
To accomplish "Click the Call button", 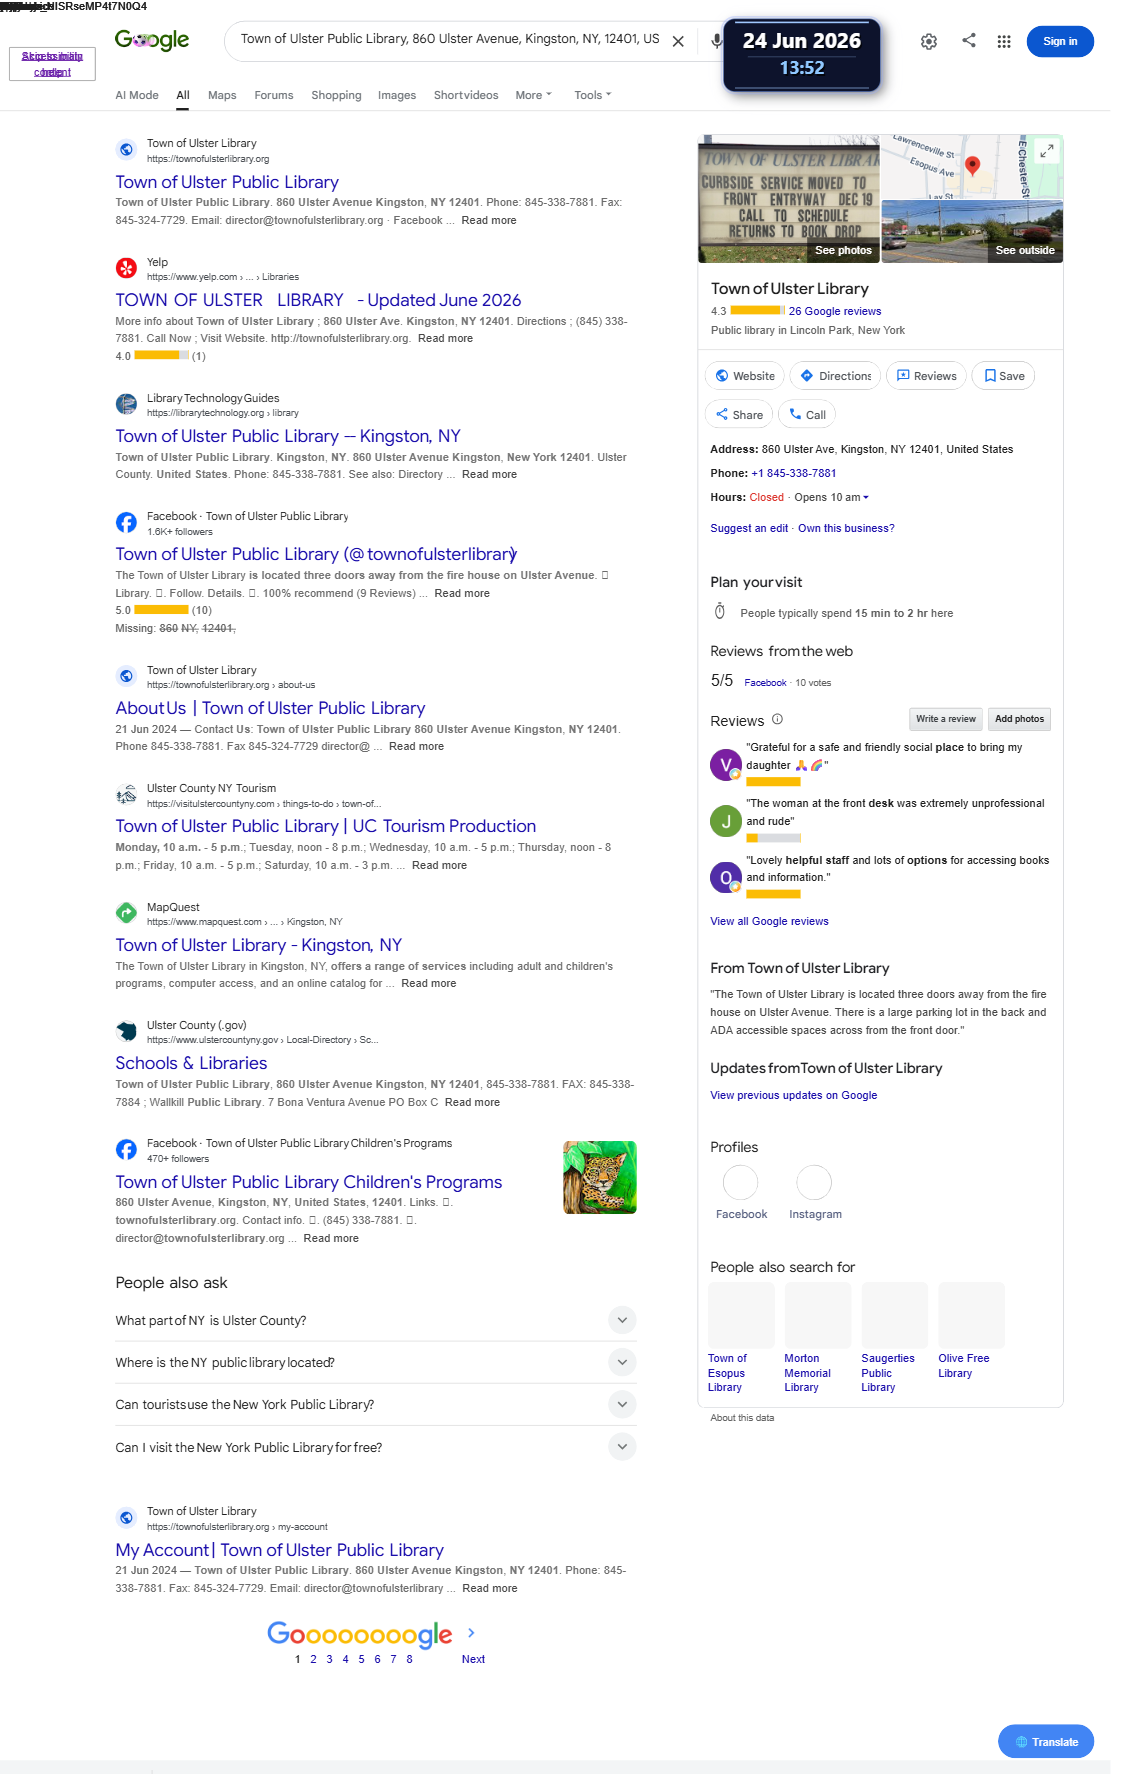I will [807, 414].
